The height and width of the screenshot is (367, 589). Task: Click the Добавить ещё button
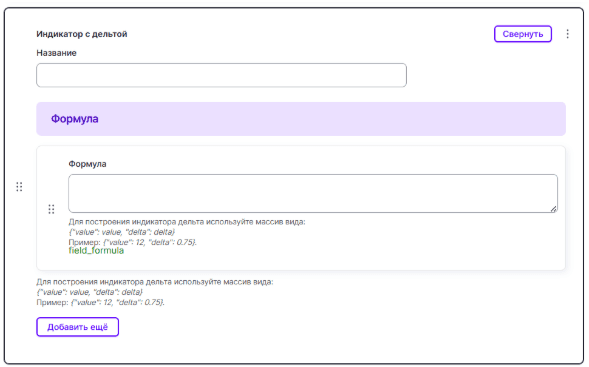pos(77,327)
